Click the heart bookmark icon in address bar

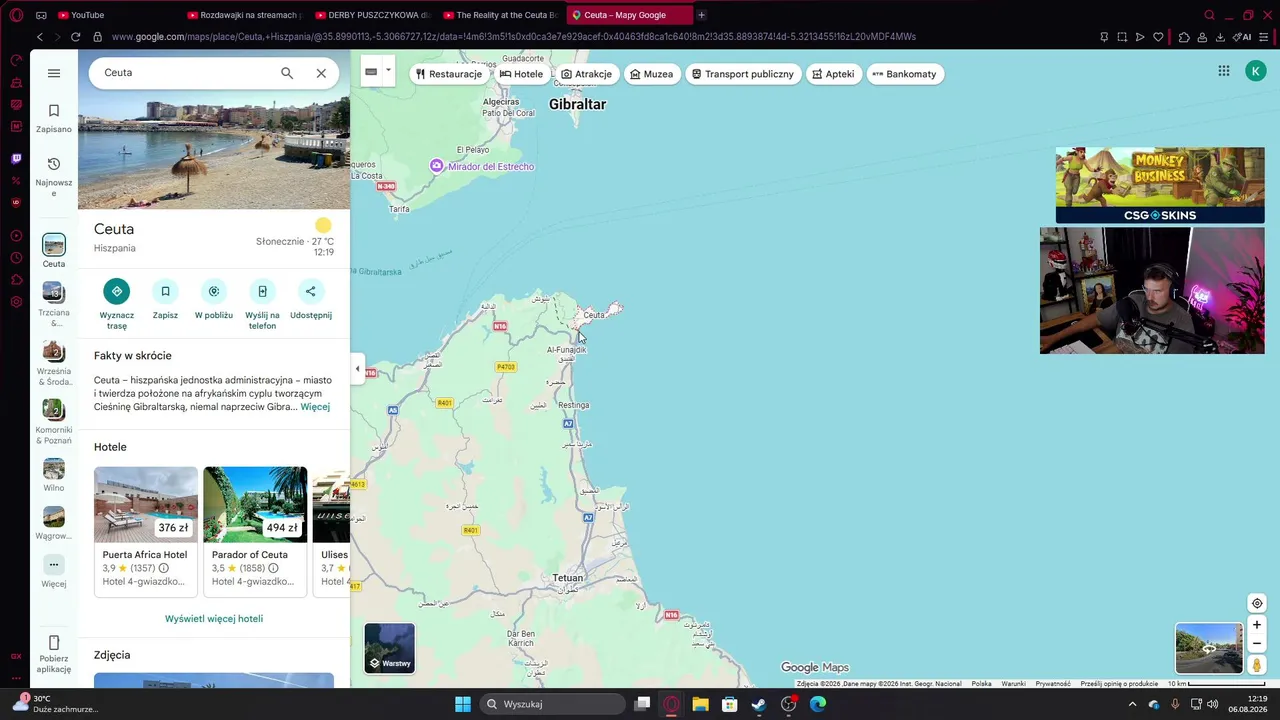point(1158,37)
